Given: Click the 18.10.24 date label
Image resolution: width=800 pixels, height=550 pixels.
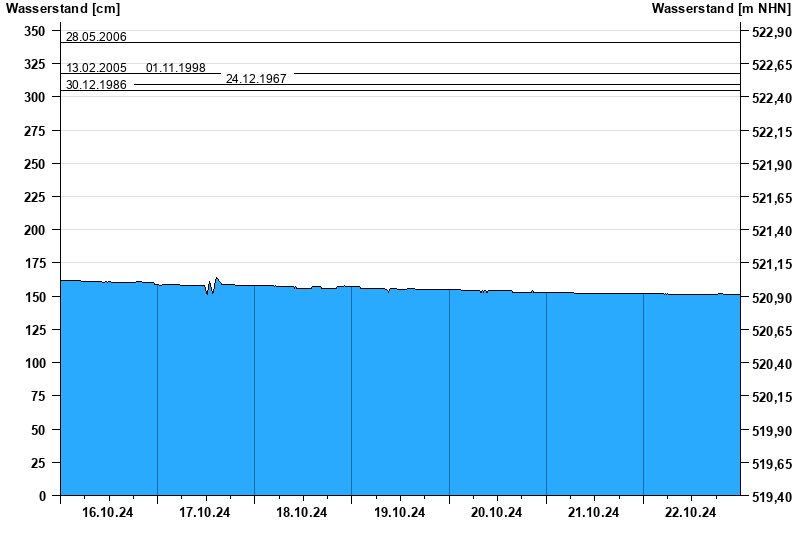Looking at the screenshot, I should click(302, 513).
